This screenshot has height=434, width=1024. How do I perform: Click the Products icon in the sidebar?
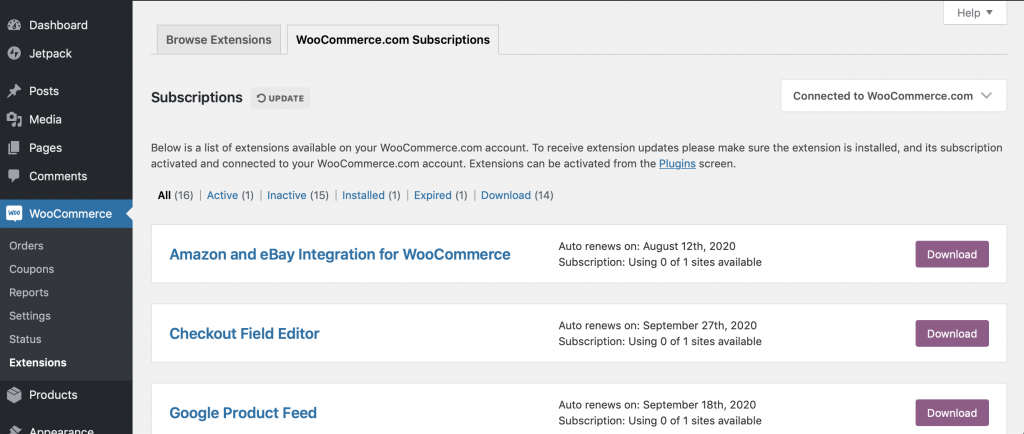pos(14,395)
